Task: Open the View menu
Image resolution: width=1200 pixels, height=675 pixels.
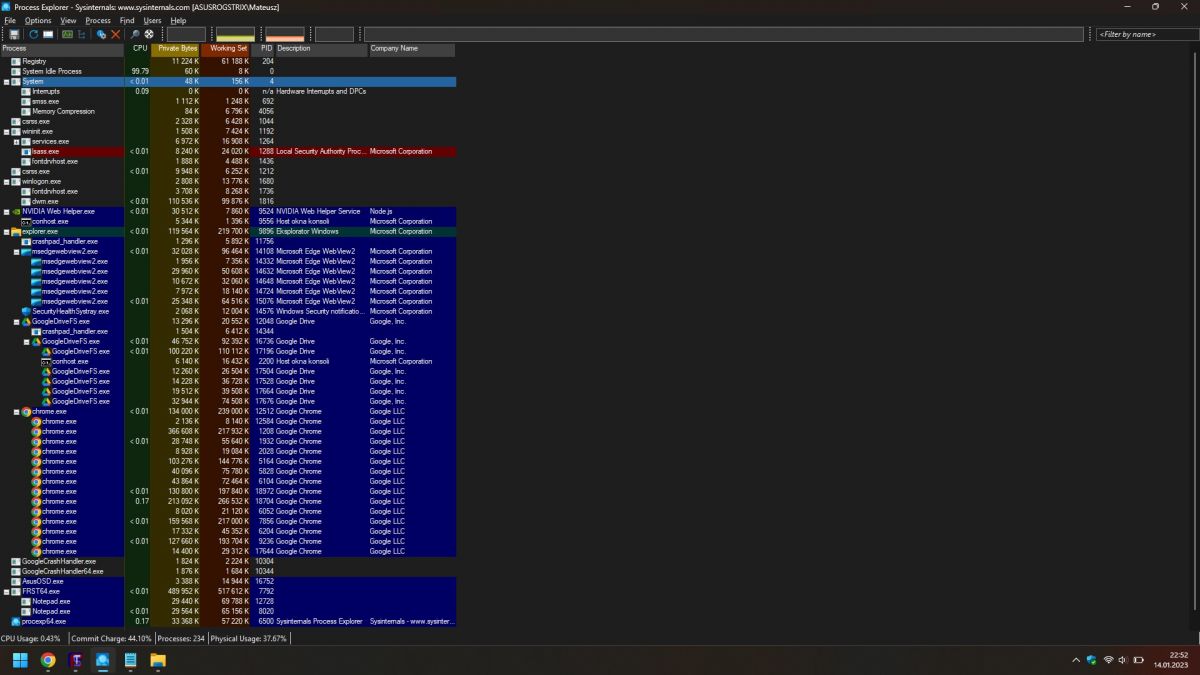Action: (x=68, y=20)
